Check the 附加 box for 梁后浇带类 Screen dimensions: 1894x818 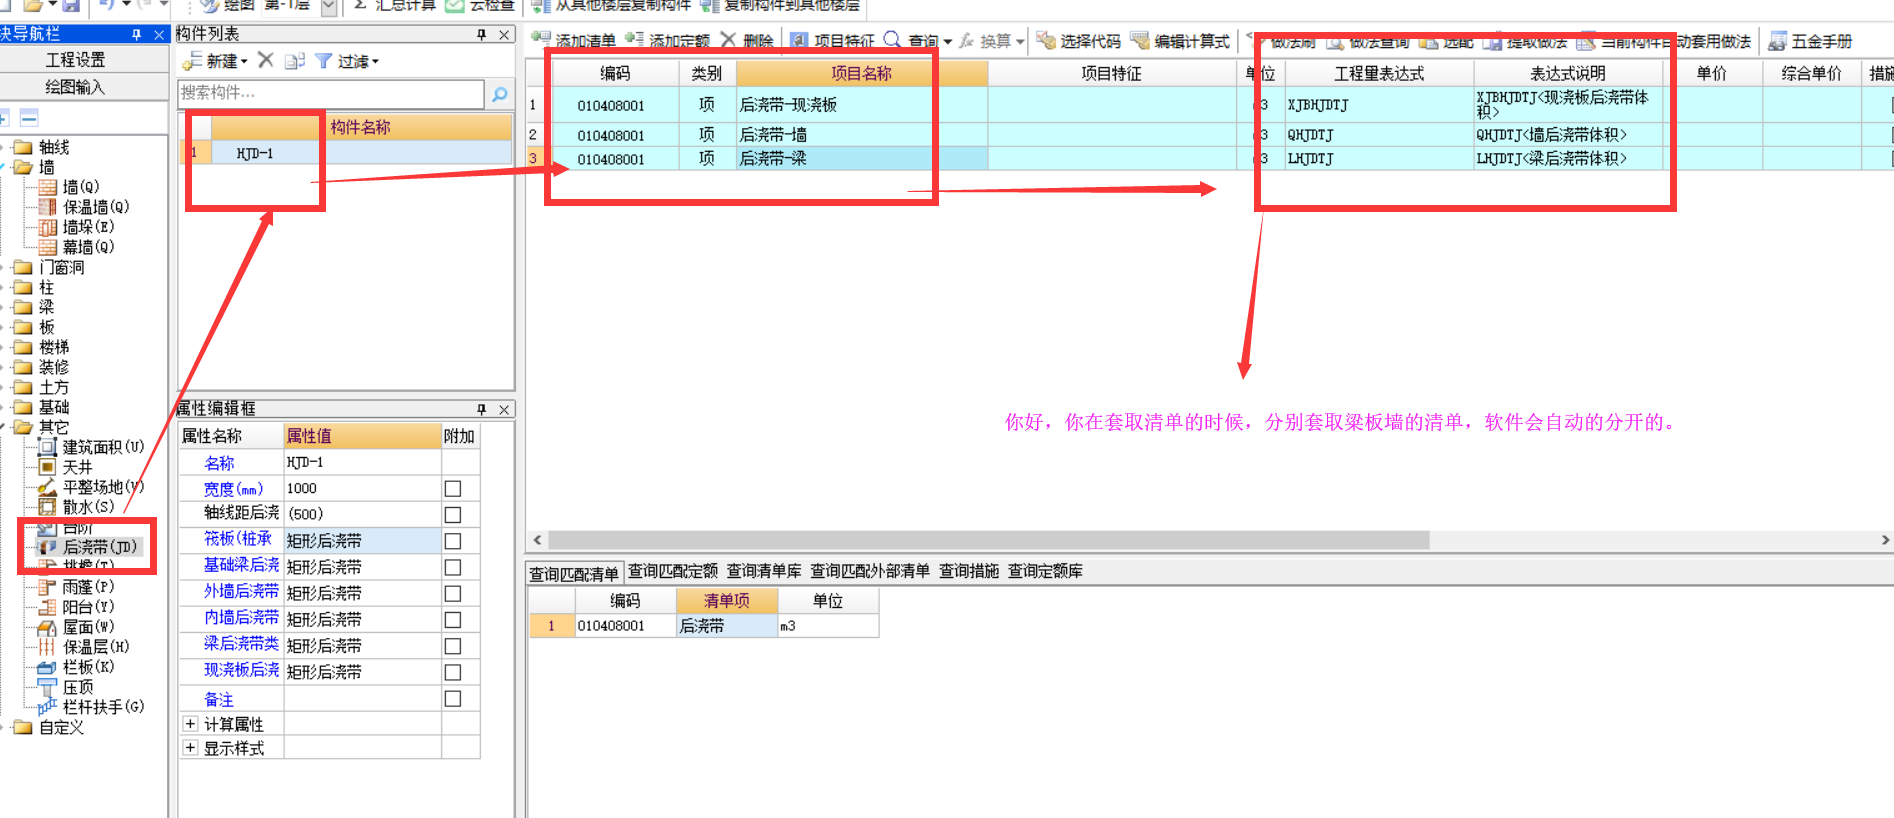[453, 646]
